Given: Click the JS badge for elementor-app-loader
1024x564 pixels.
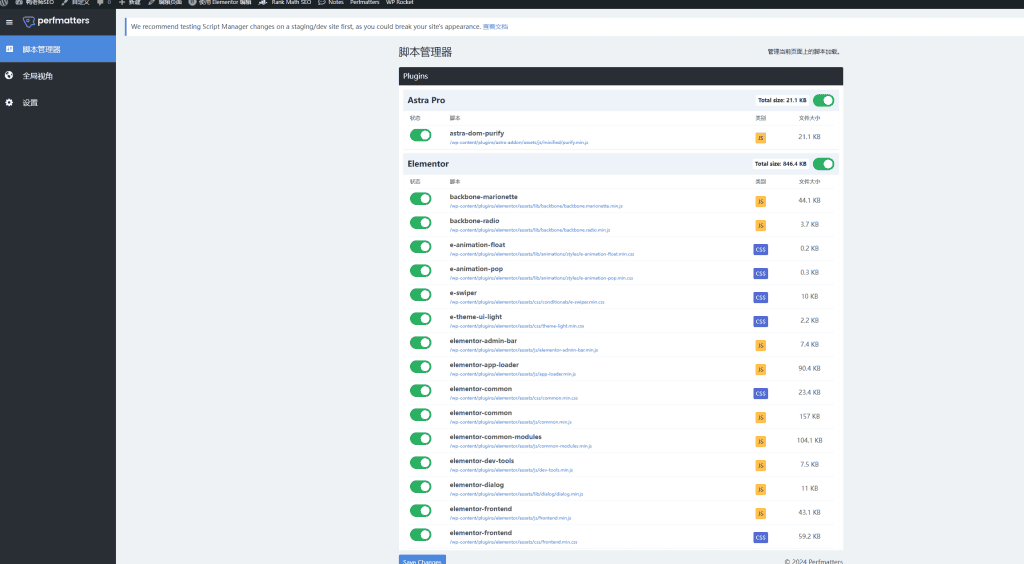Looking at the screenshot, I should [x=760, y=369].
